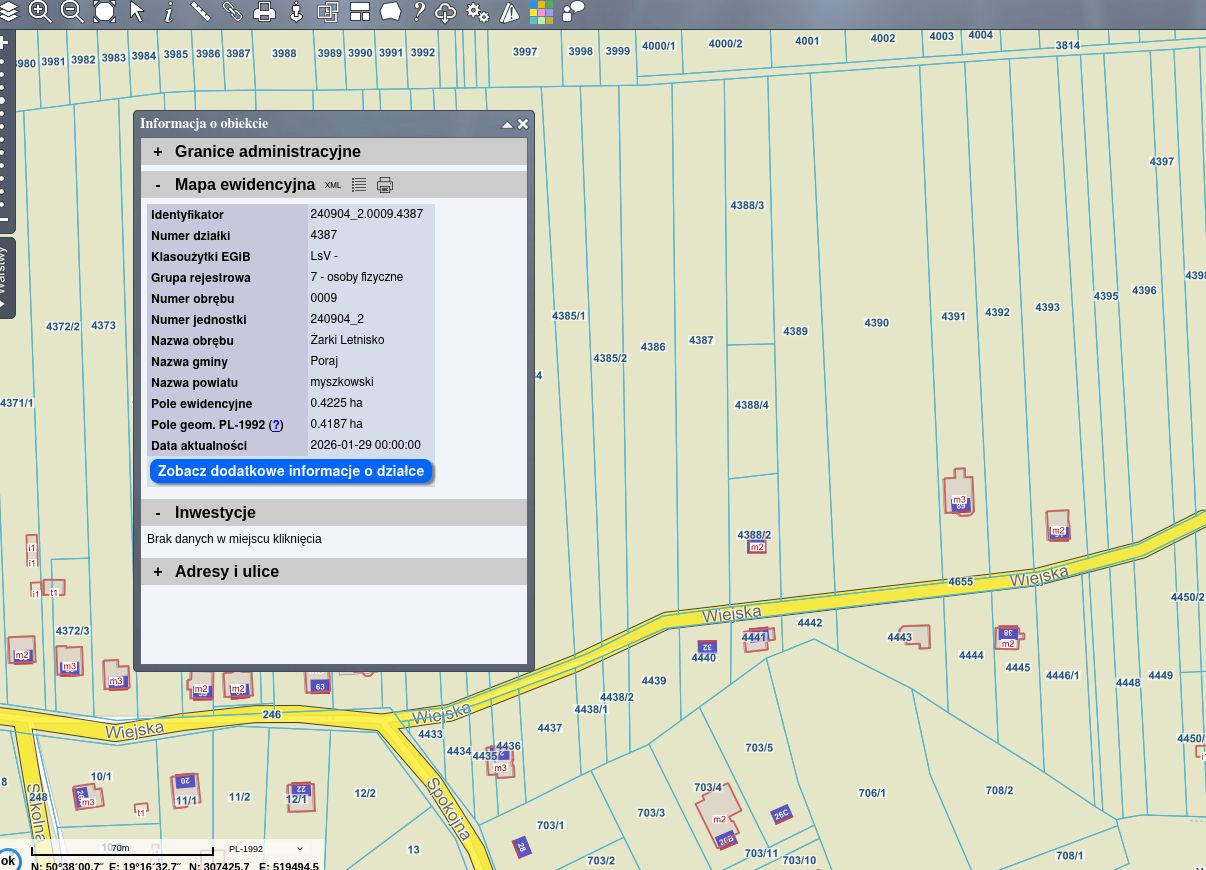The height and width of the screenshot is (870, 1206).
Task: Select the arrow pointer tool
Action: coord(137,12)
